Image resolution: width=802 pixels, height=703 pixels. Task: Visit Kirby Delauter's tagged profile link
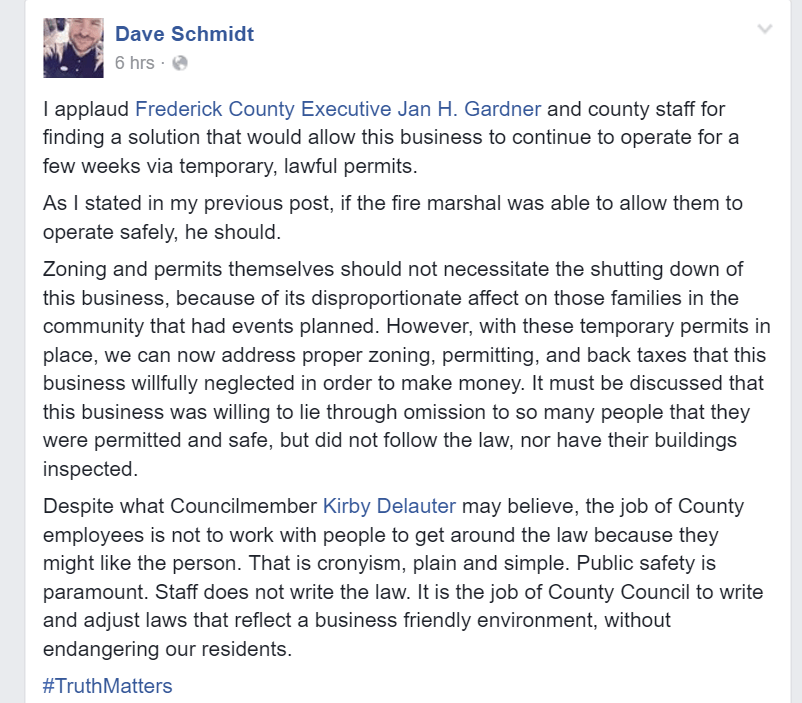coord(391,506)
